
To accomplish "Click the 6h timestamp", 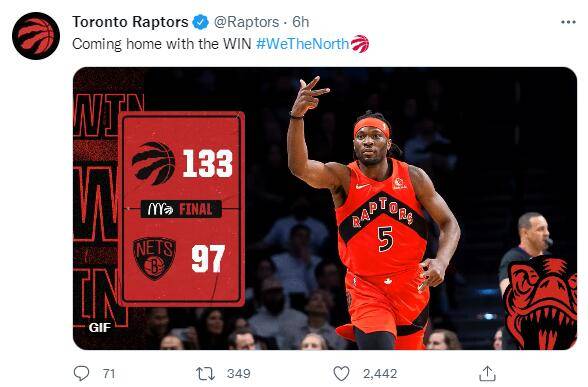I will (x=301, y=22).
